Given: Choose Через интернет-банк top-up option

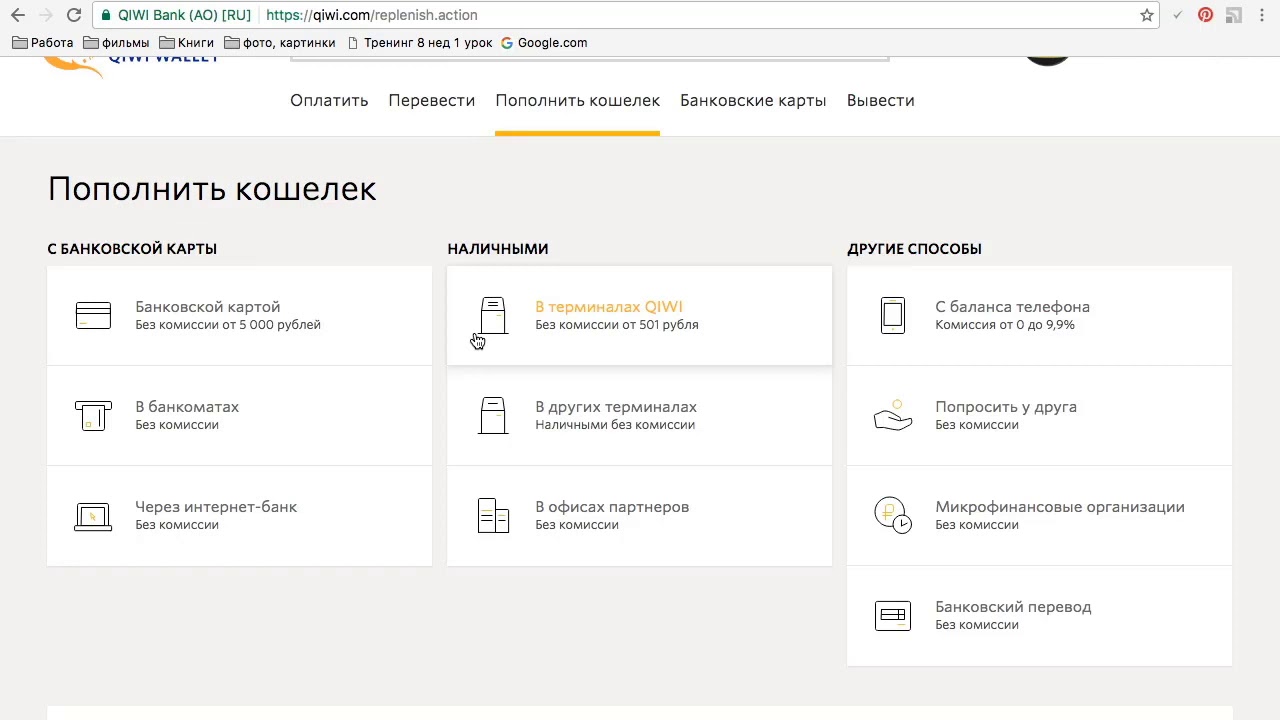Looking at the screenshot, I should [239, 516].
